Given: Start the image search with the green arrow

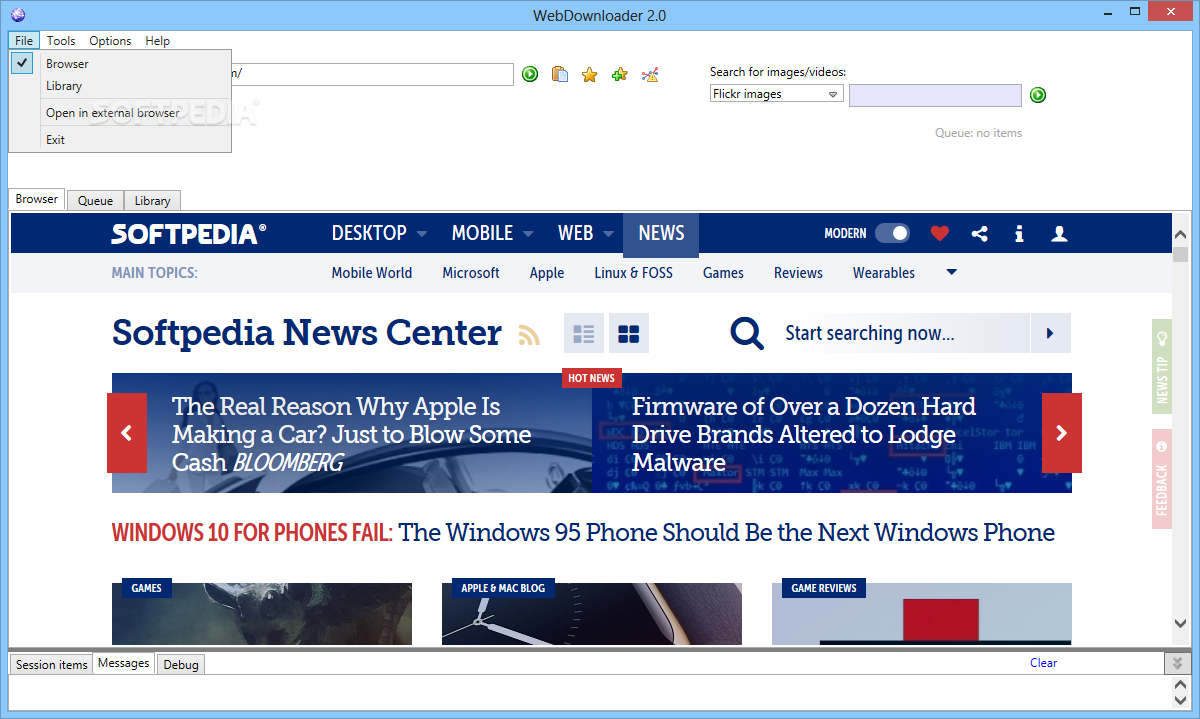Looking at the screenshot, I should [1038, 95].
